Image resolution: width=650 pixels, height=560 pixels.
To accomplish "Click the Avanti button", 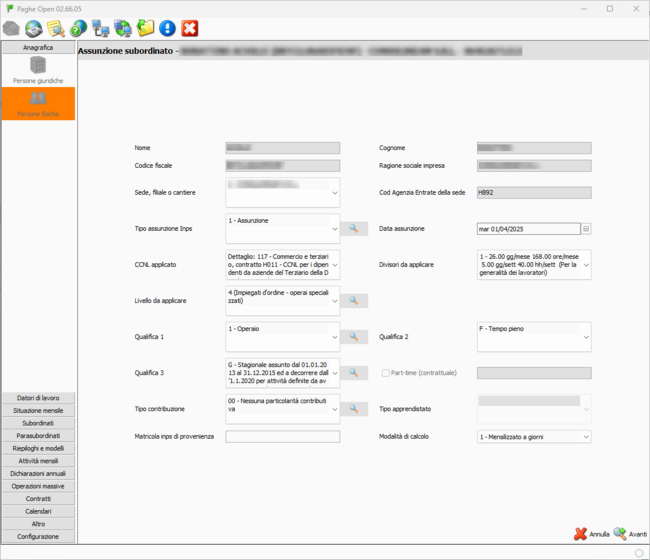I will (630, 534).
